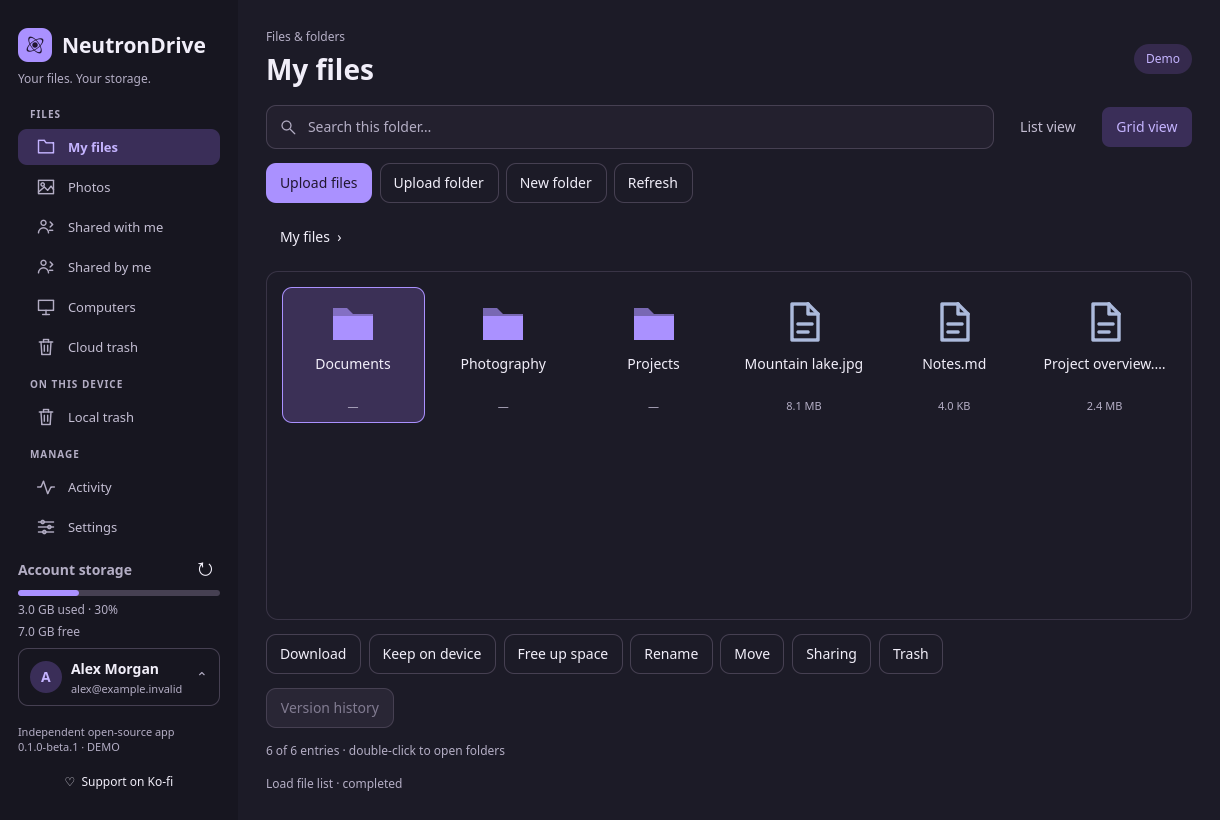Screen dimensions: 1220x820
Task: Go to Shared by me
Action: click(119, 267)
